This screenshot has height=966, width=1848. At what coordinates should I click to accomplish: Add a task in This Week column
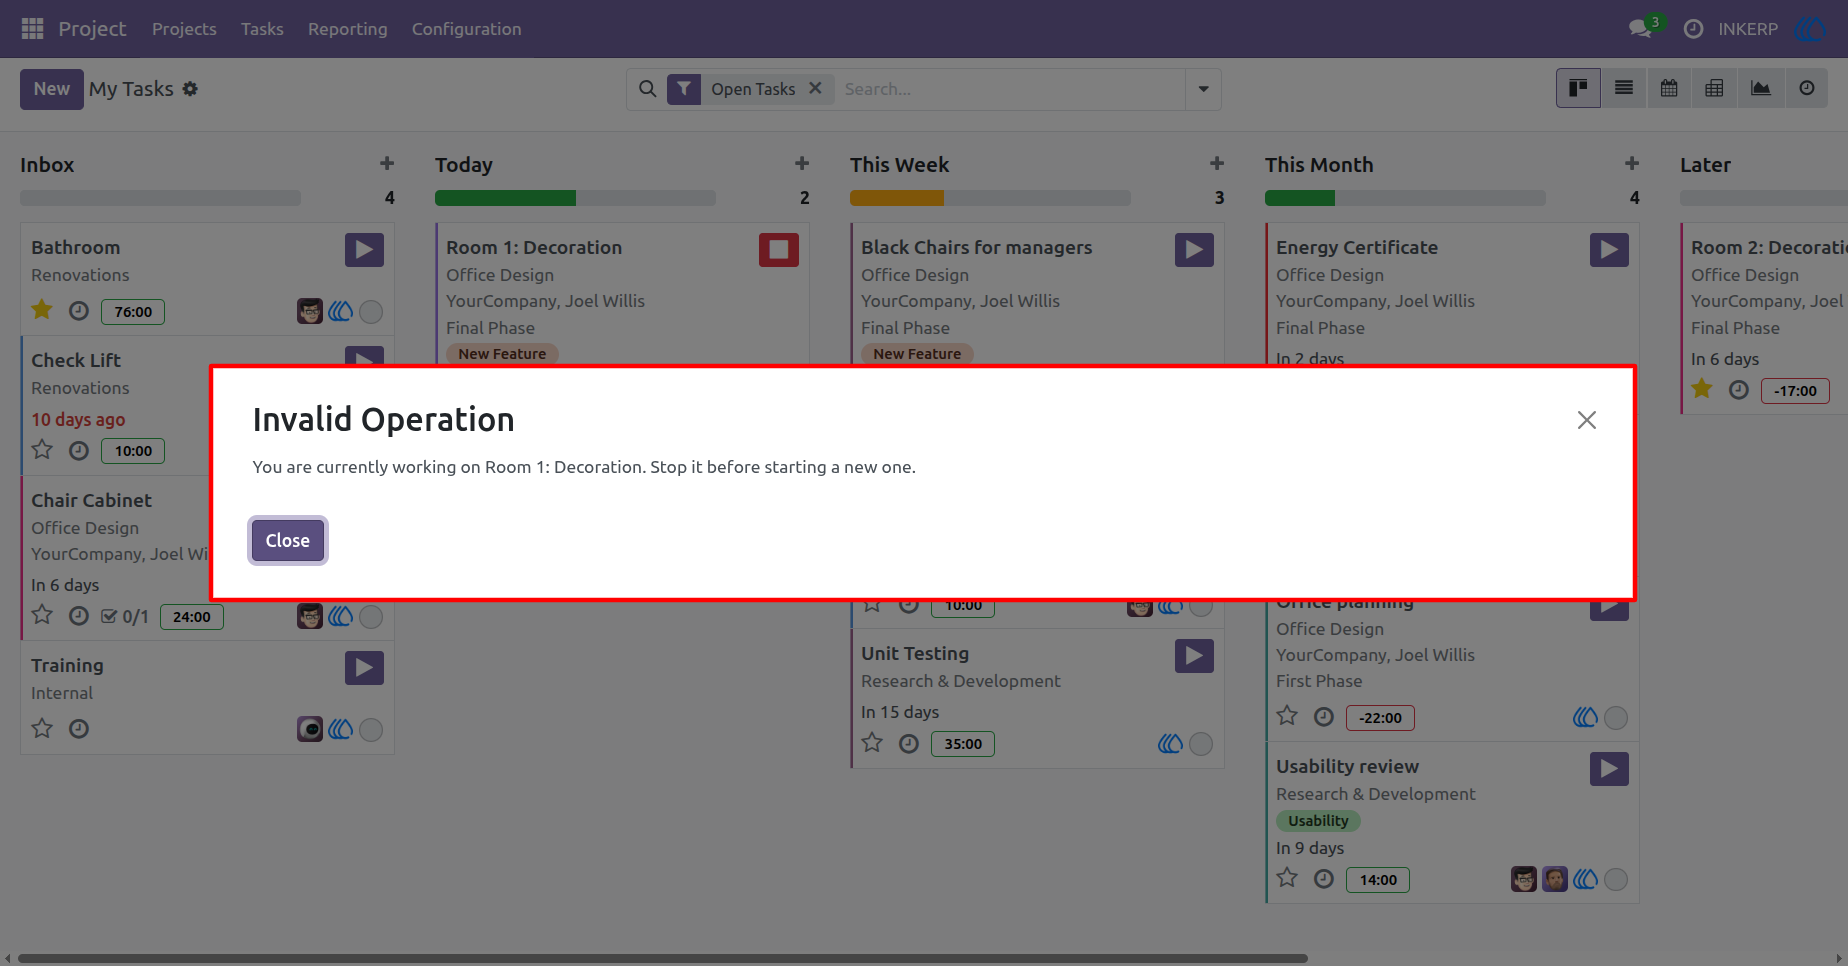point(1217,163)
